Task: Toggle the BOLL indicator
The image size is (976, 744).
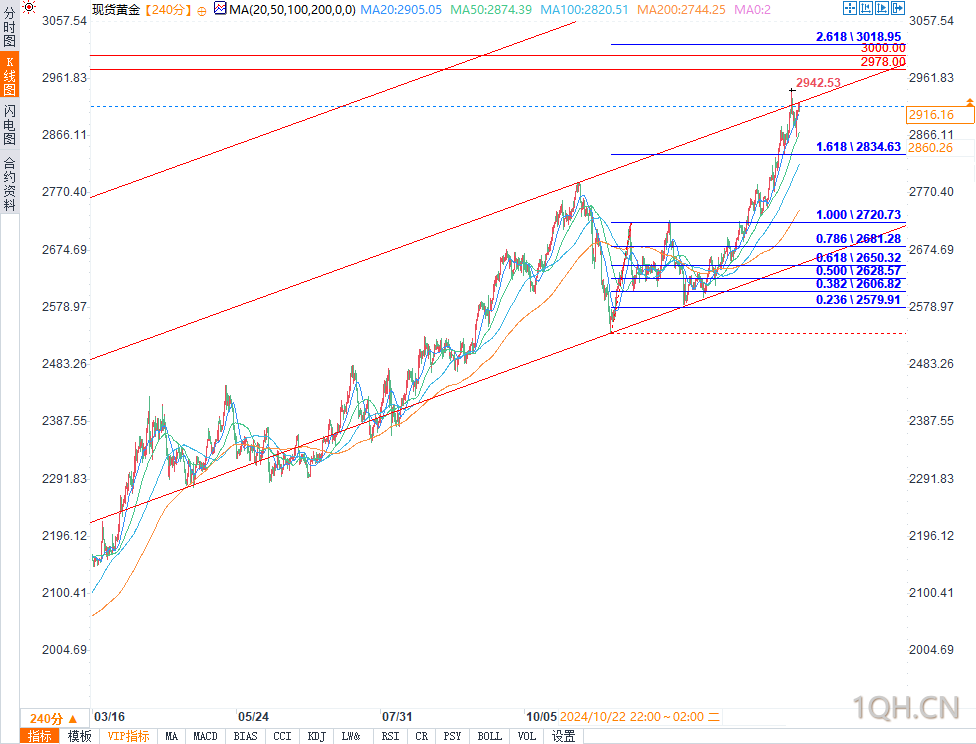Action: [489, 737]
